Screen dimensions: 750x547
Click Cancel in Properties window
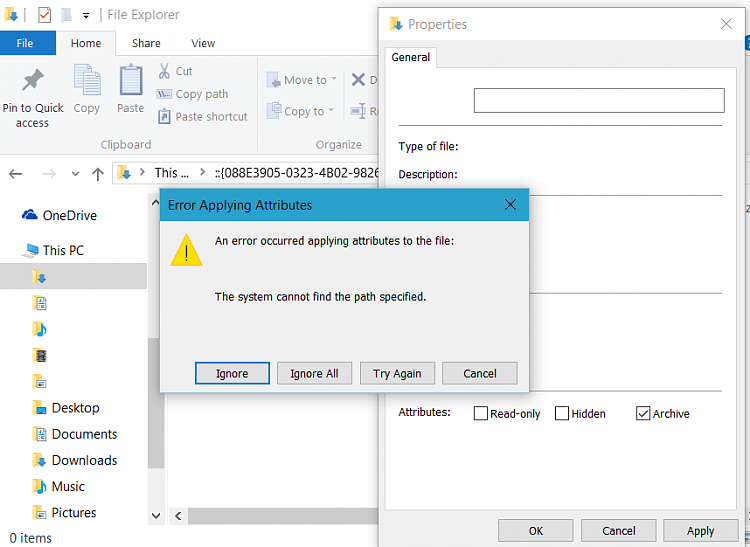point(618,531)
